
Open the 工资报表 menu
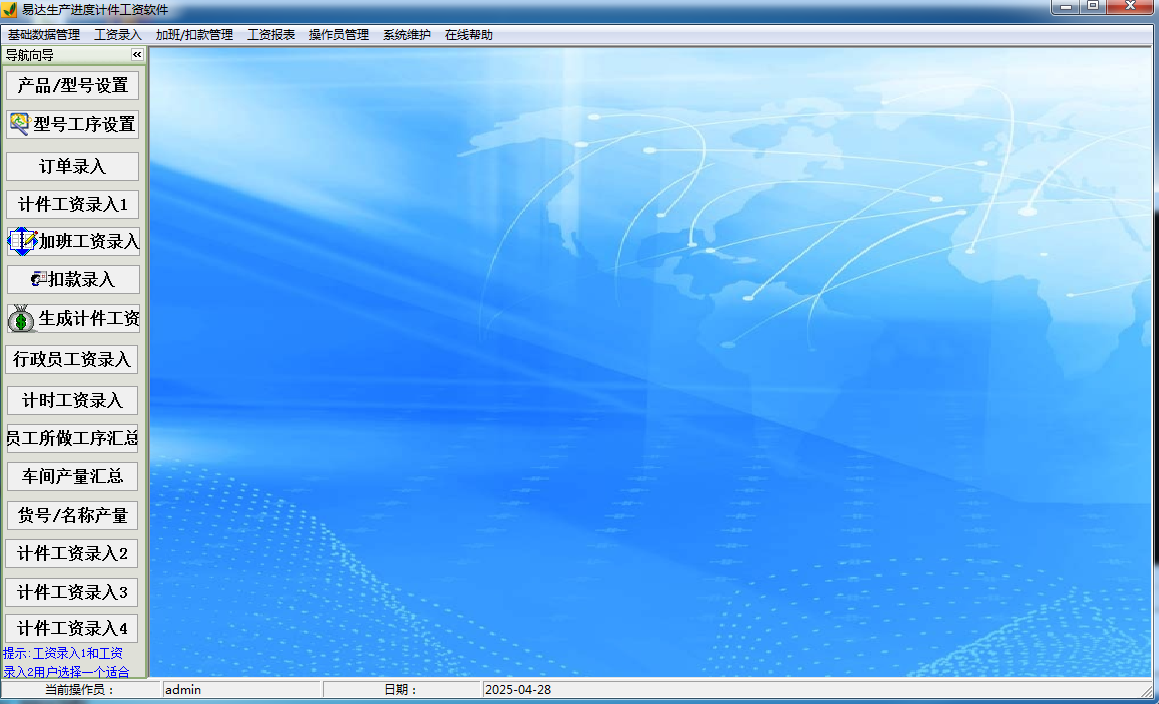pyautogui.click(x=270, y=33)
